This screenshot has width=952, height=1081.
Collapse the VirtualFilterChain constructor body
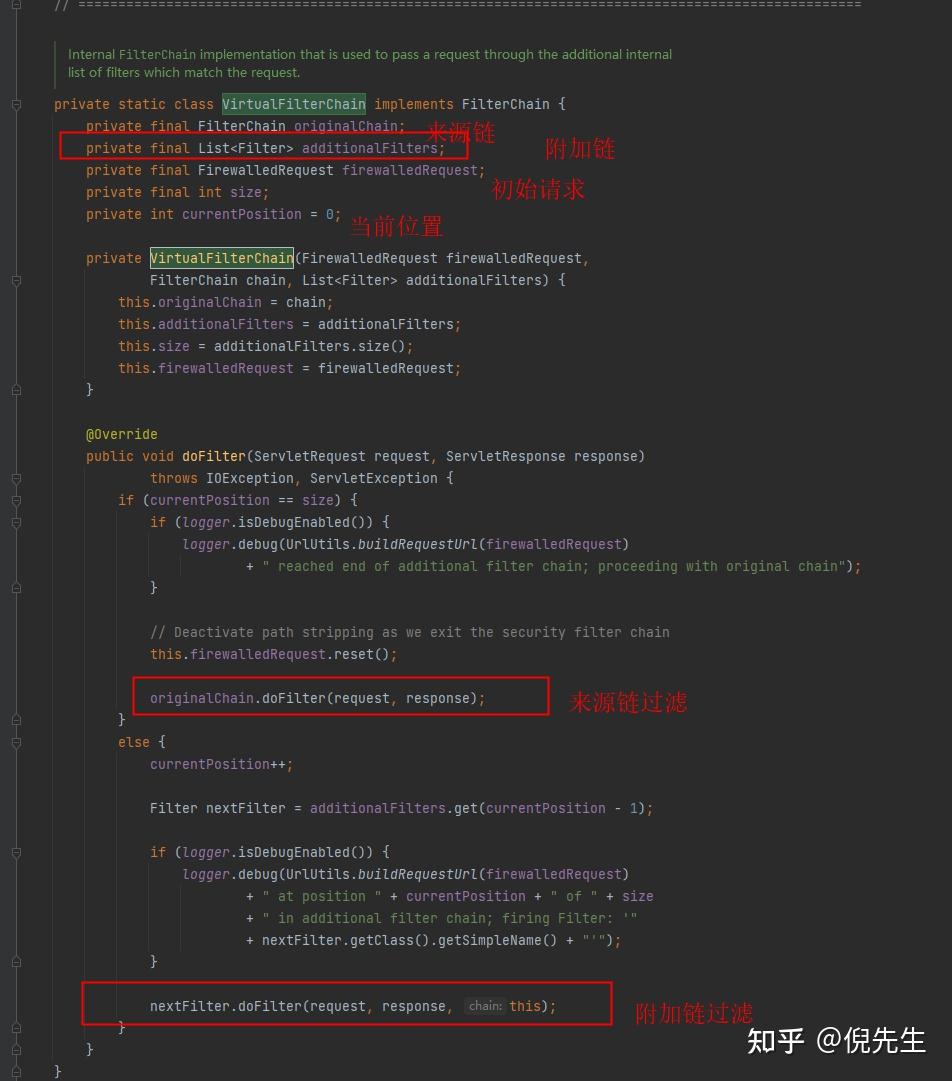15,281
